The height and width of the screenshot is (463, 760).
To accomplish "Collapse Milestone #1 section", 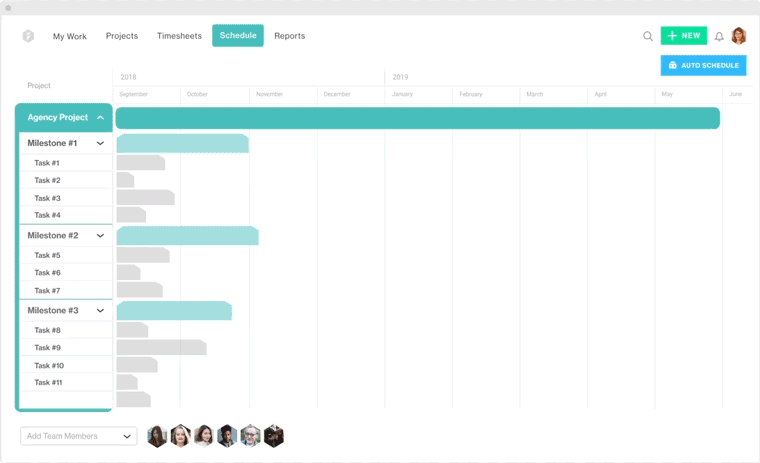I will point(100,143).
